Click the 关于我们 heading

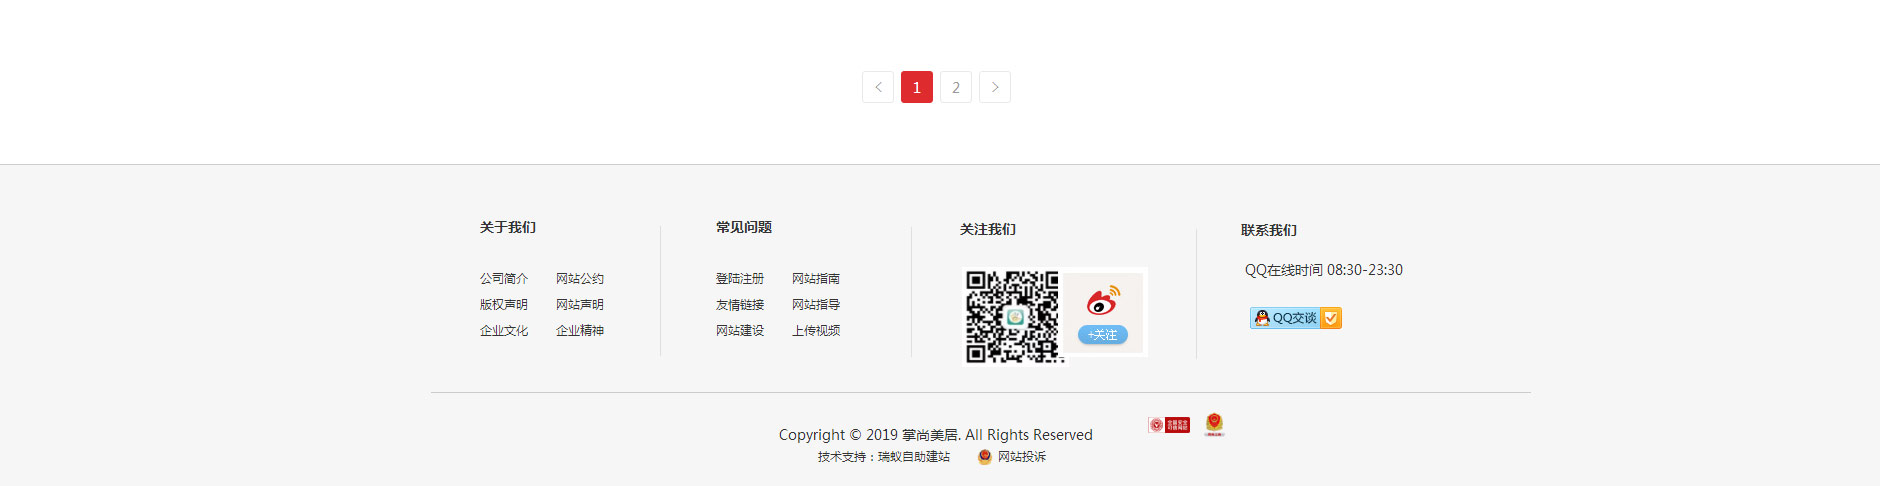click(508, 228)
